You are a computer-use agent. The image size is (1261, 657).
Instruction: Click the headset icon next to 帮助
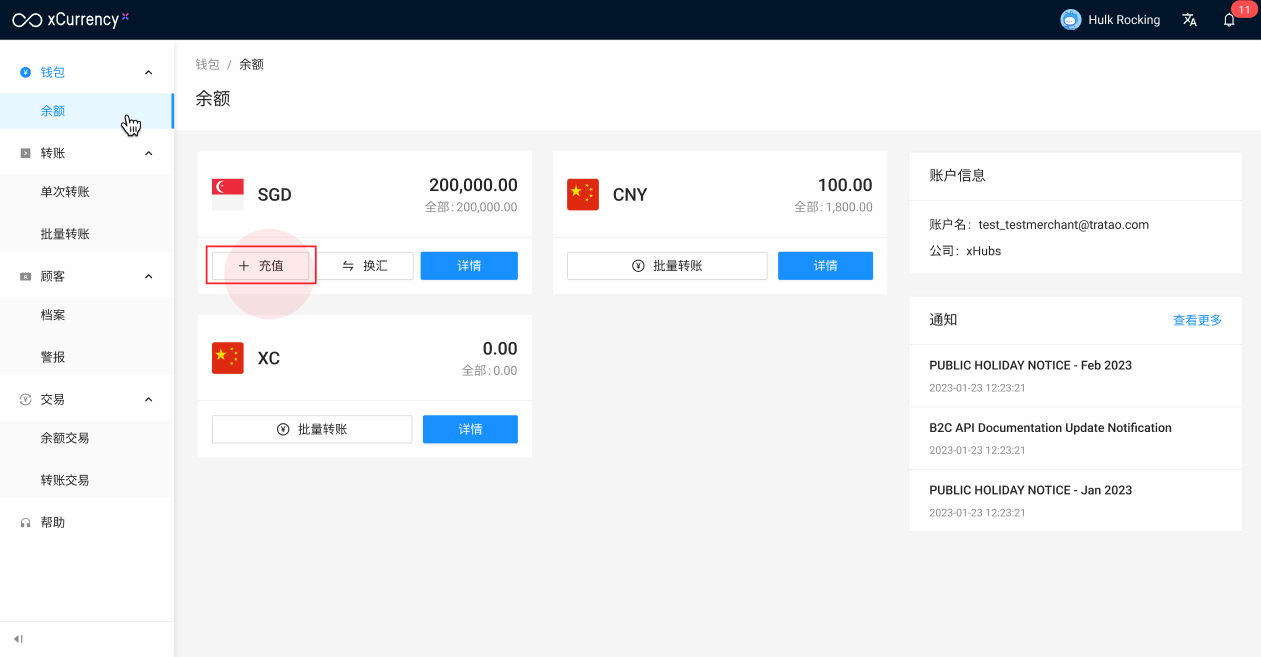pyautogui.click(x=25, y=522)
